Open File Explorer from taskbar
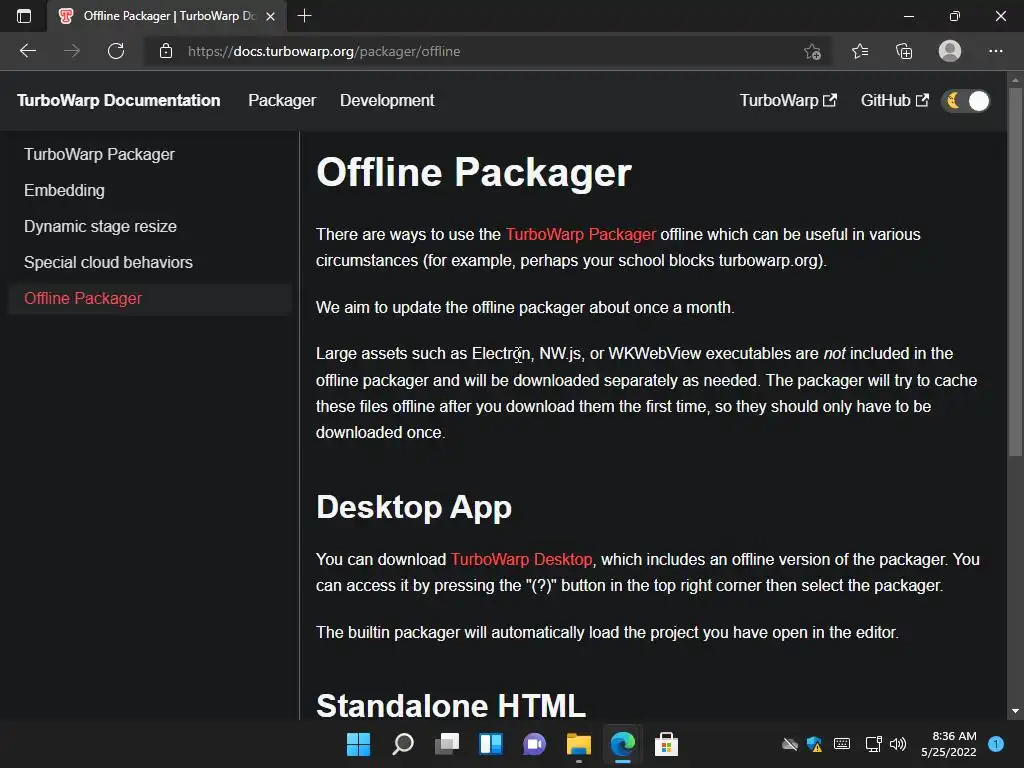 579,744
